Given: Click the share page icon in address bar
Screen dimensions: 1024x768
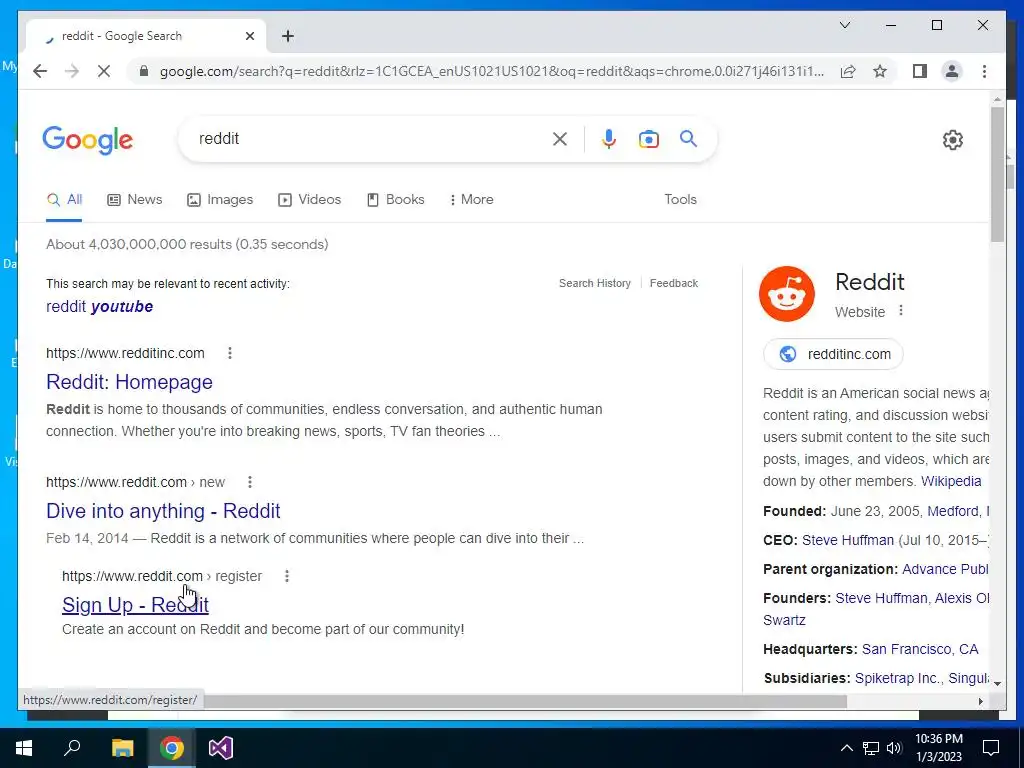Looking at the screenshot, I should (x=848, y=71).
